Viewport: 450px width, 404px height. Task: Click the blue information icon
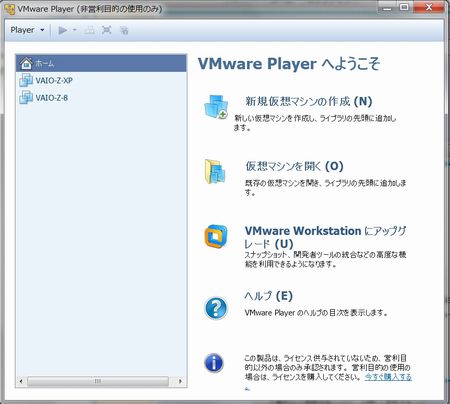(214, 363)
